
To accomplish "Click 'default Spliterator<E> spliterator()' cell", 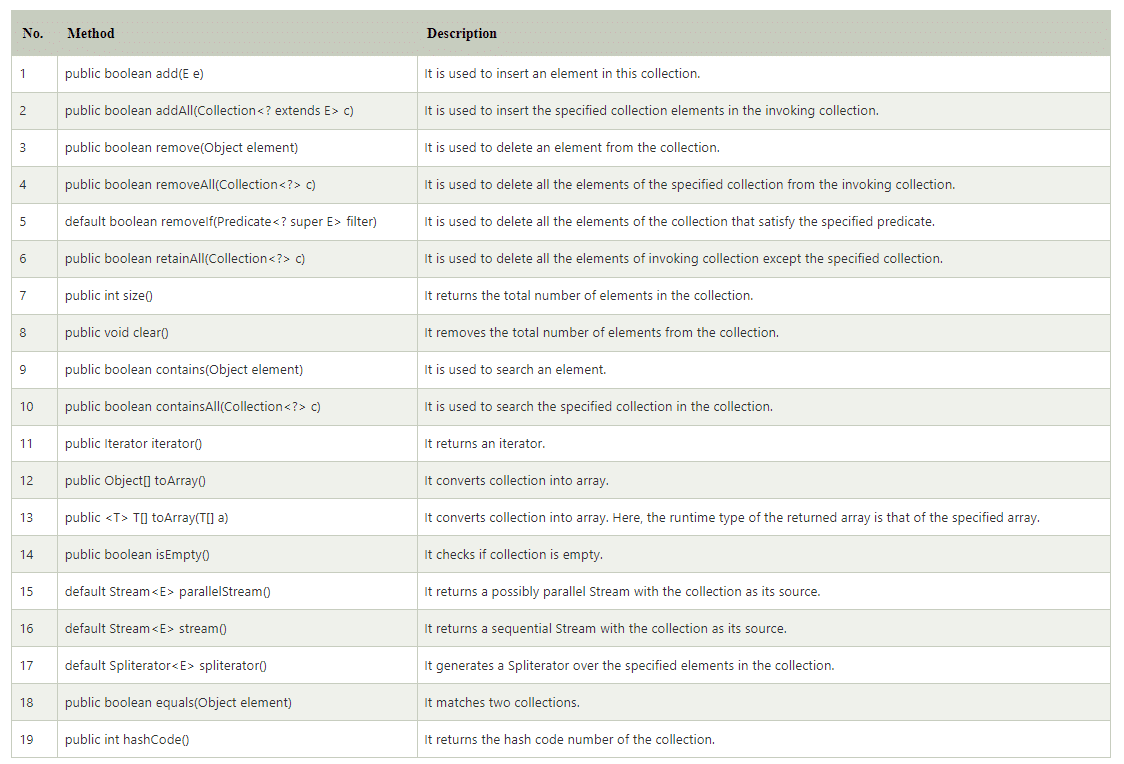I will pyautogui.click(x=237, y=666).
